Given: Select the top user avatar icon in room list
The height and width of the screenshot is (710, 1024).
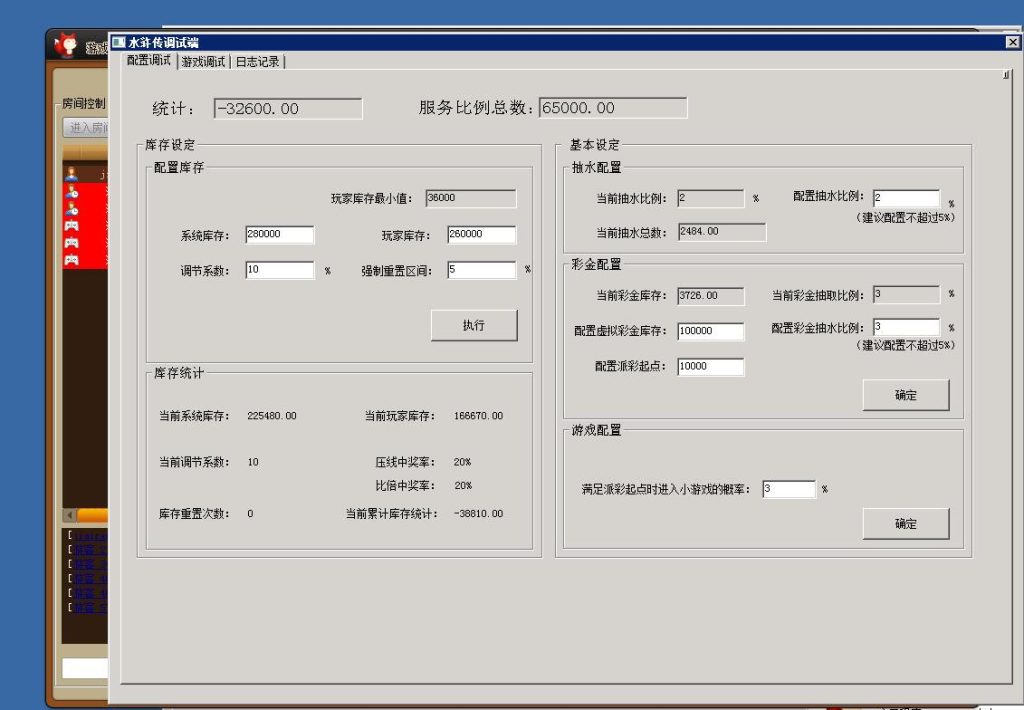Looking at the screenshot, I should coord(72,174).
